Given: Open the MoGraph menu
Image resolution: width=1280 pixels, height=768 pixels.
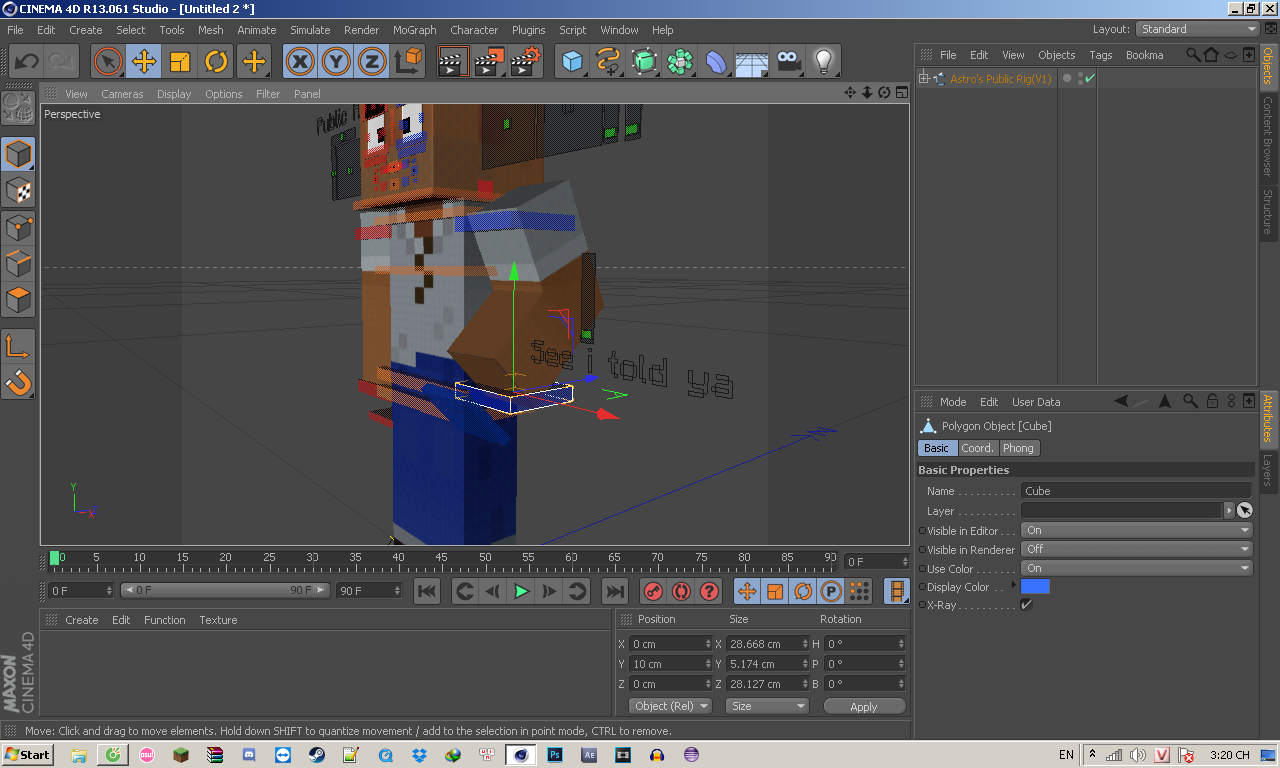Looking at the screenshot, I should point(414,30).
